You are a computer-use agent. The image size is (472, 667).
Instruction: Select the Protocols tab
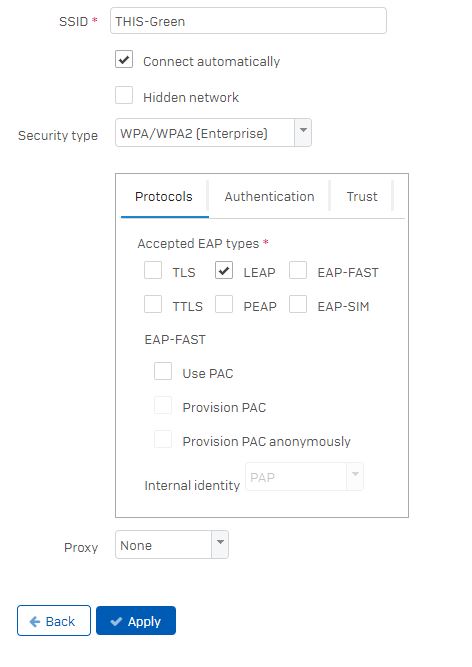[164, 197]
